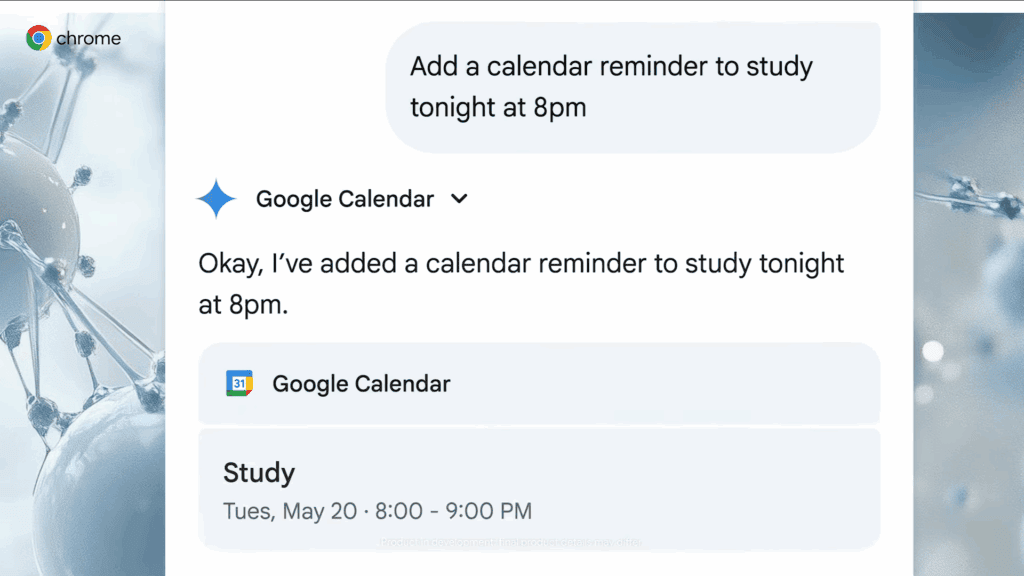Click the Google Calendar label beside sparkle
The height and width of the screenshot is (576, 1024).
(x=344, y=199)
